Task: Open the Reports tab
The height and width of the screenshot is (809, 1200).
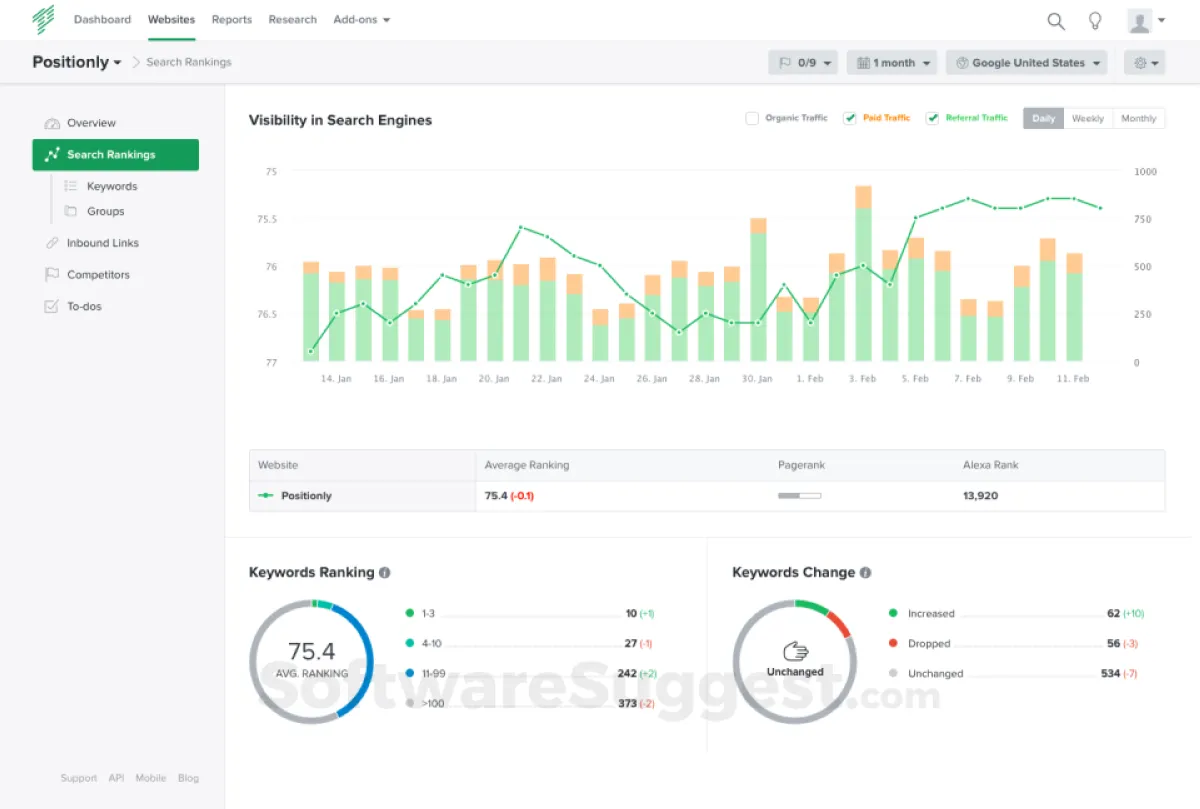Action: coord(232,19)
